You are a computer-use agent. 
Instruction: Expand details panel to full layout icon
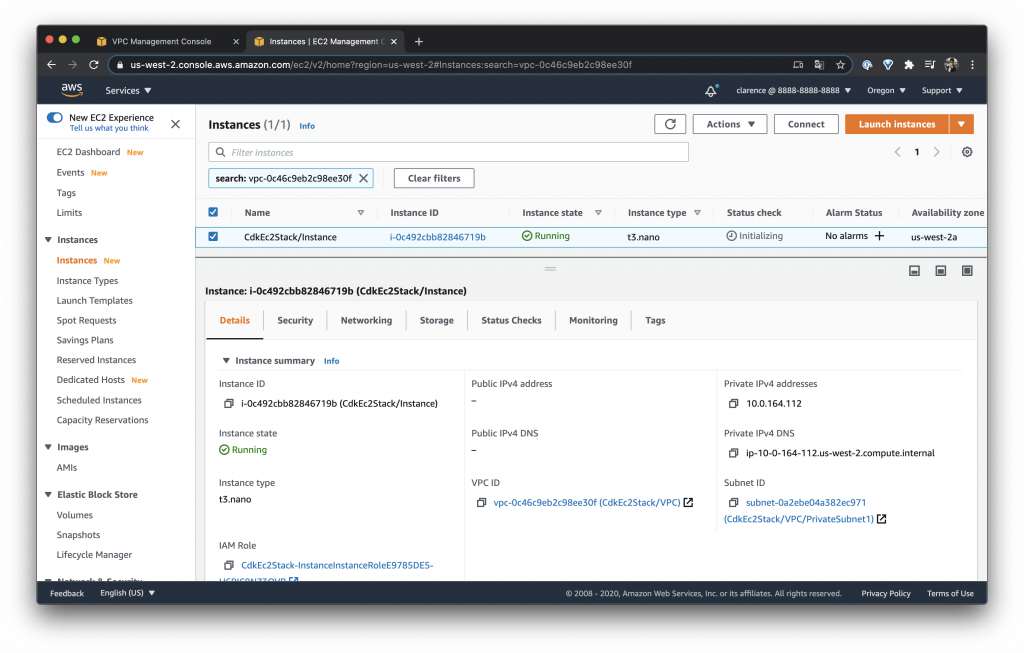967,271
